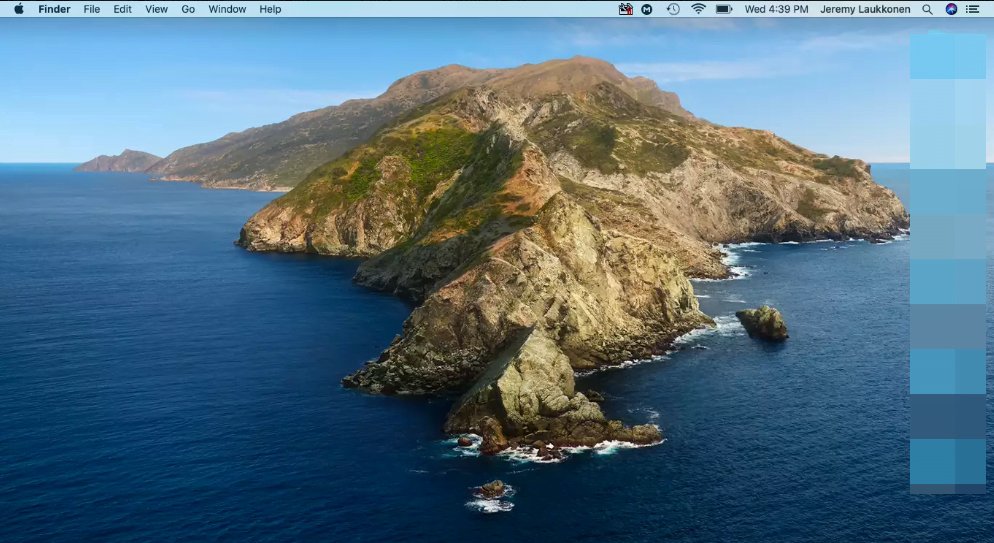994x543 pixels.
Task: Click the Time Machine status icon
Action: coord(673,9)
